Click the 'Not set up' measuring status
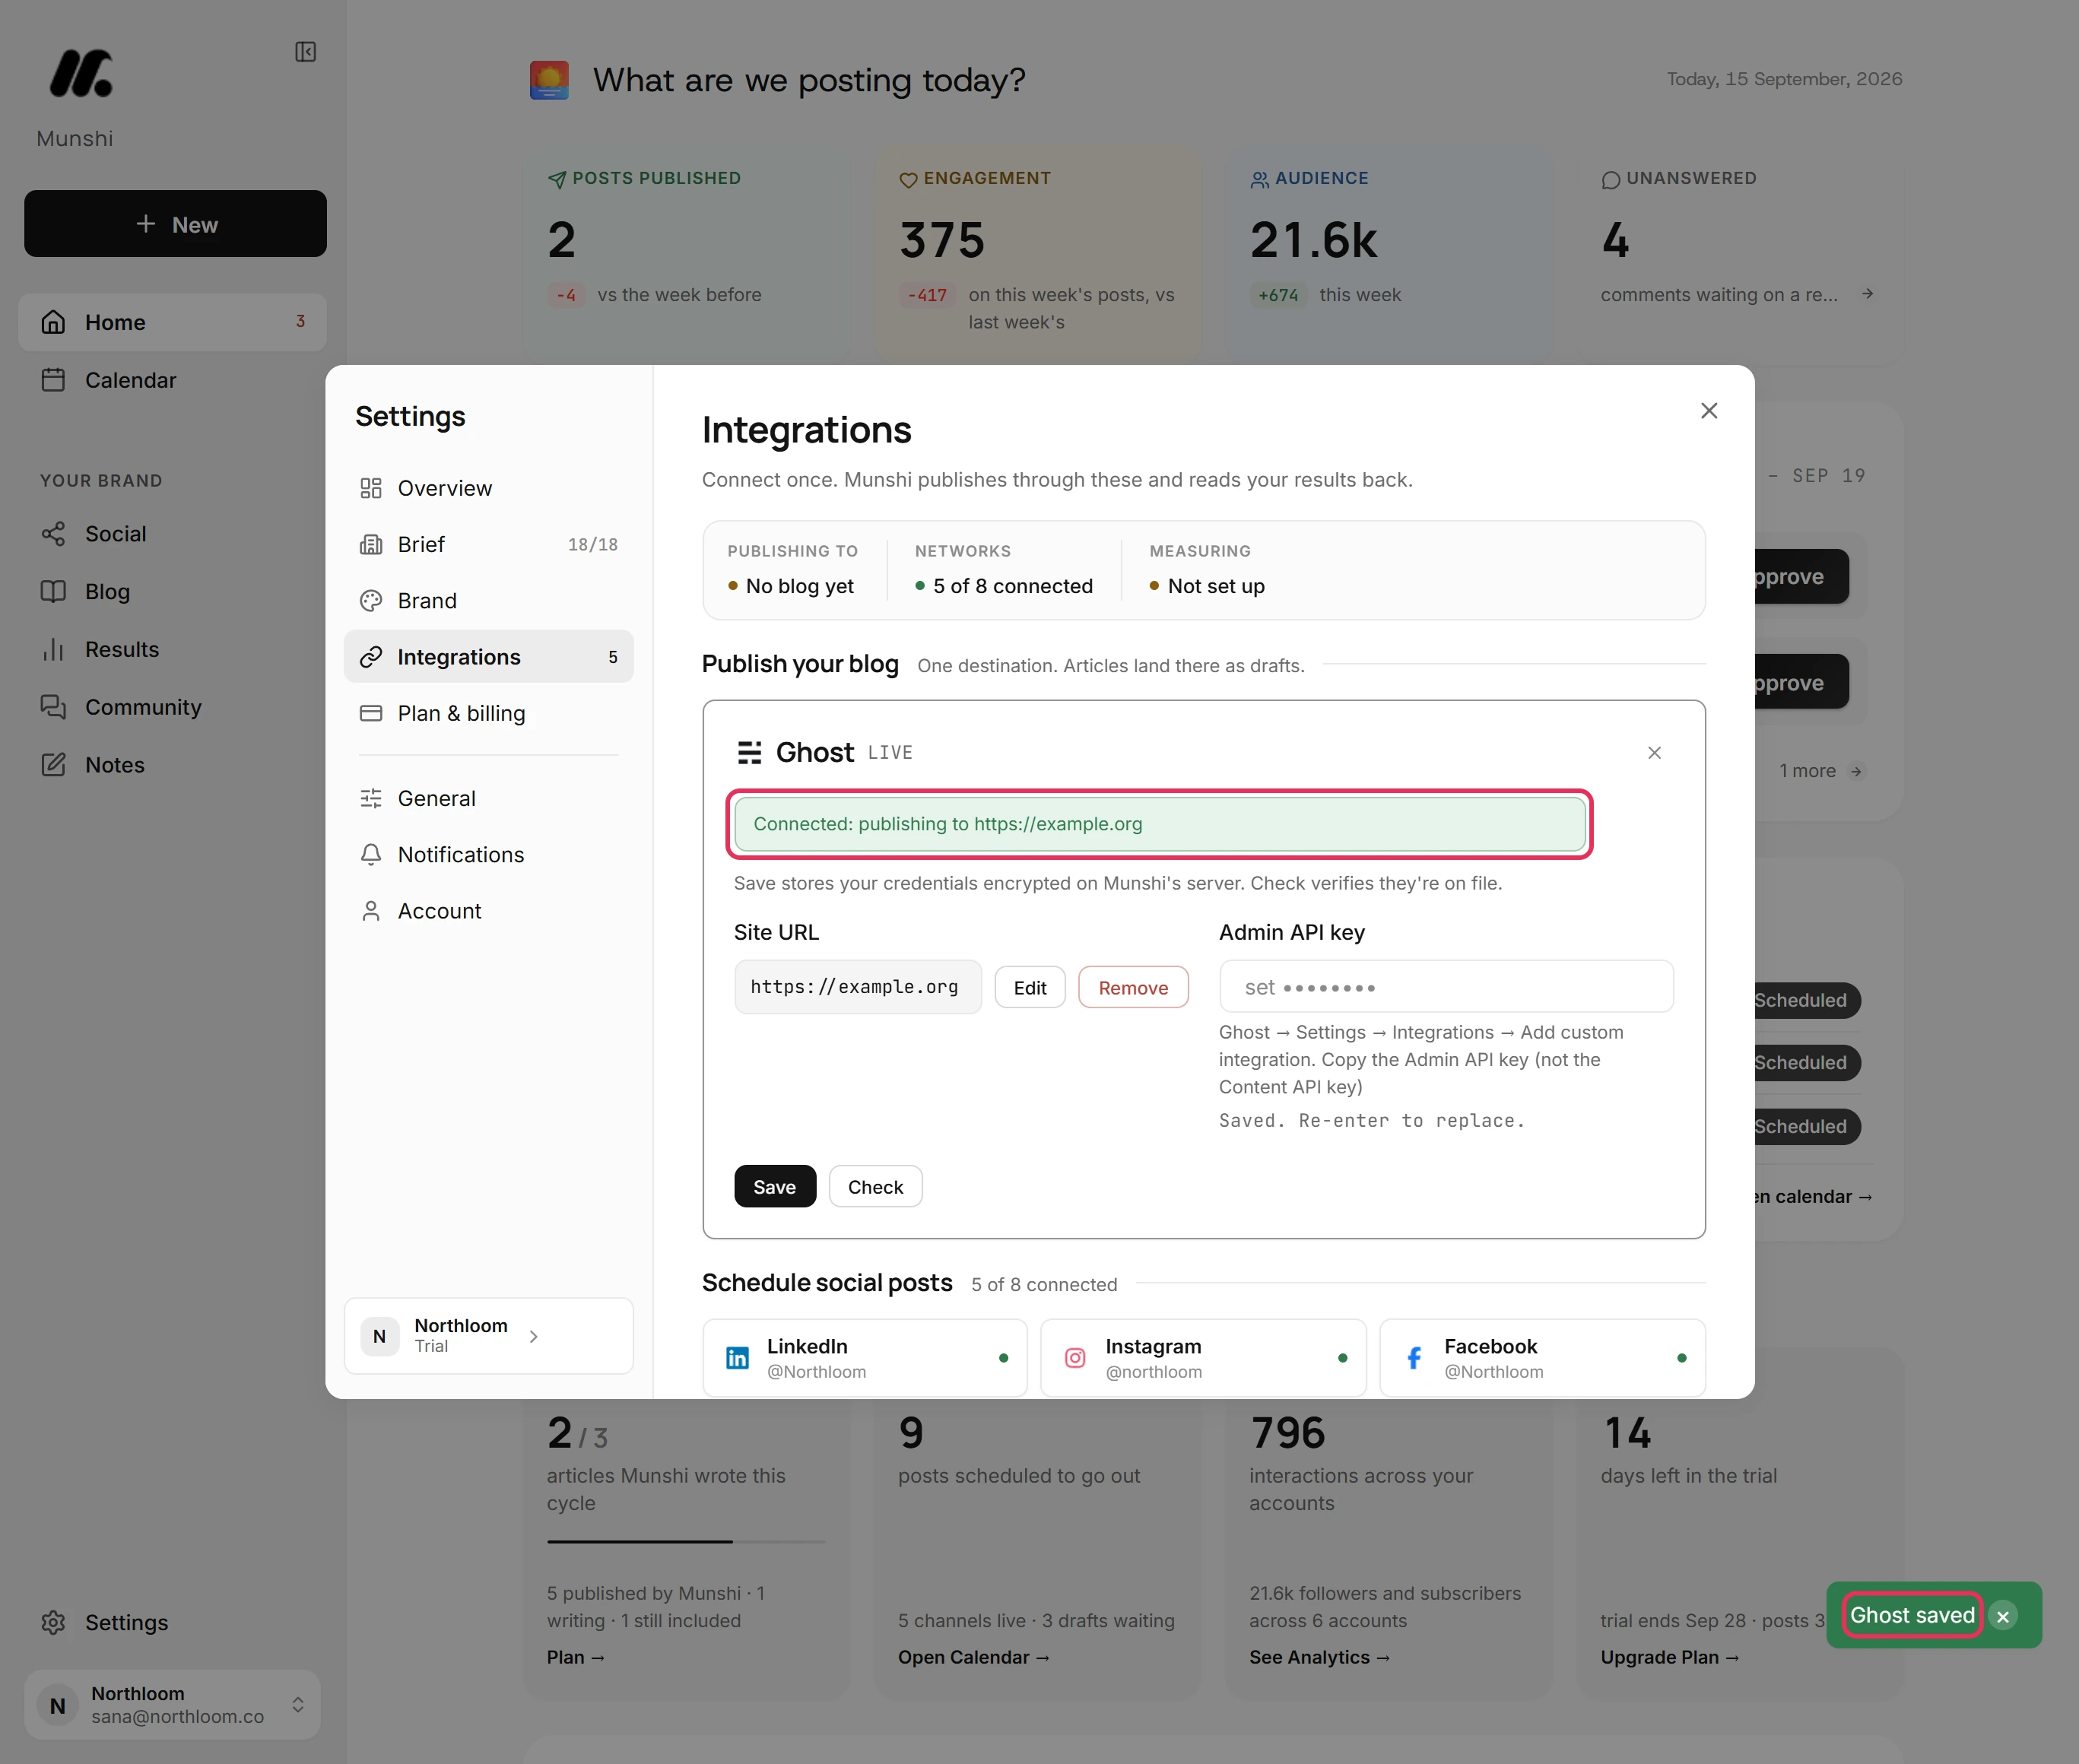The image size is (2079, 1764). [x=1207, y=586]
